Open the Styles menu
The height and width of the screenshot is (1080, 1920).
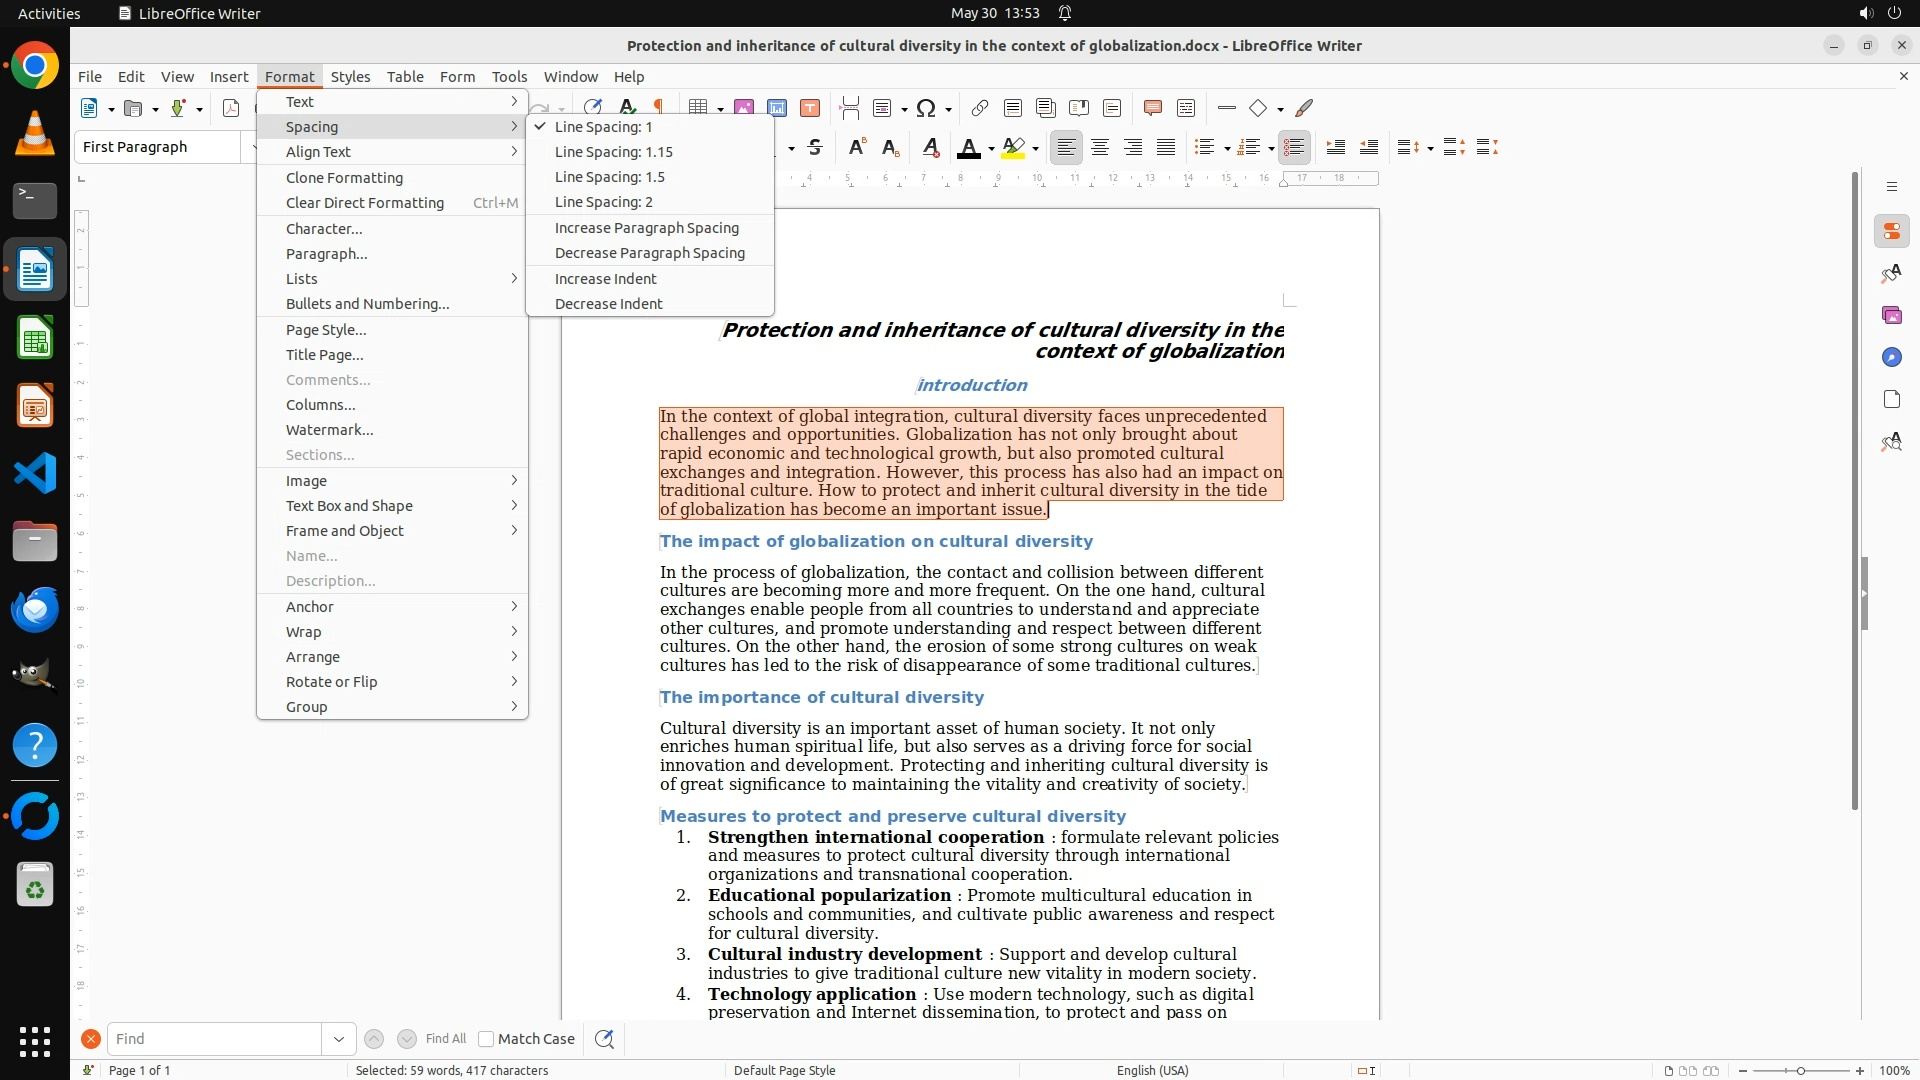coord(350,77)
